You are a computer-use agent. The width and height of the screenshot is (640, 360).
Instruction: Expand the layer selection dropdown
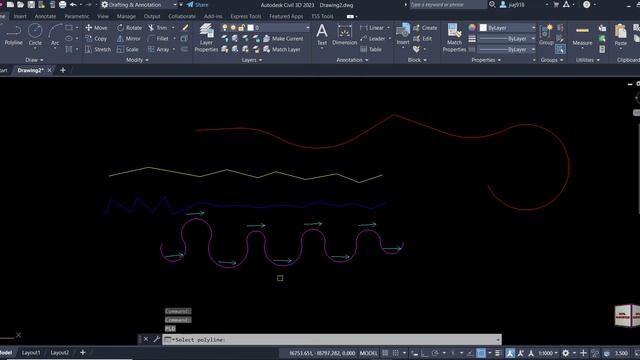tap(307, 28)
